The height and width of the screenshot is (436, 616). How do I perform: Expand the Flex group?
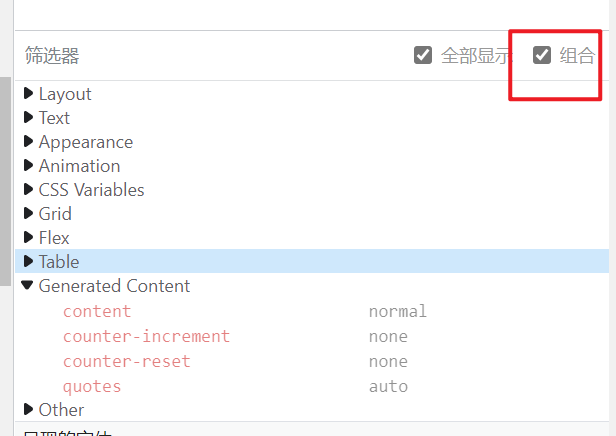tap(29, 238)
